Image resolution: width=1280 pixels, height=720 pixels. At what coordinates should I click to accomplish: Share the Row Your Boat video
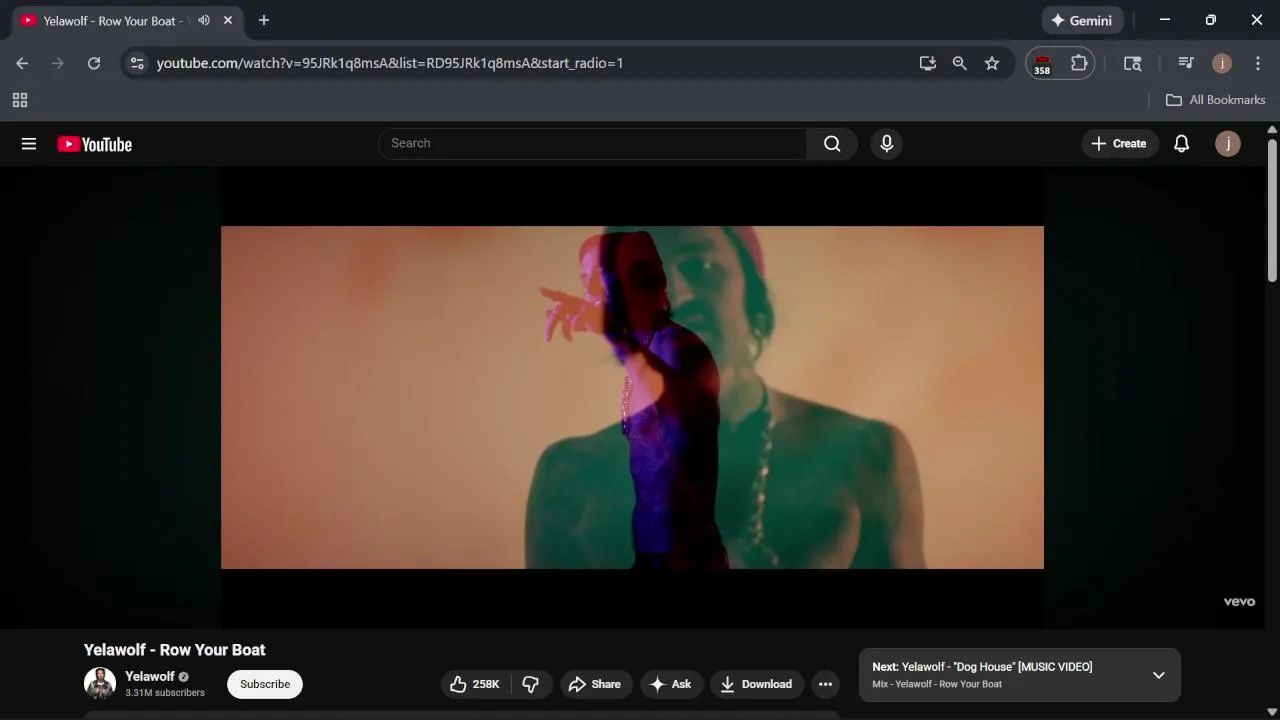pos(595,684)
